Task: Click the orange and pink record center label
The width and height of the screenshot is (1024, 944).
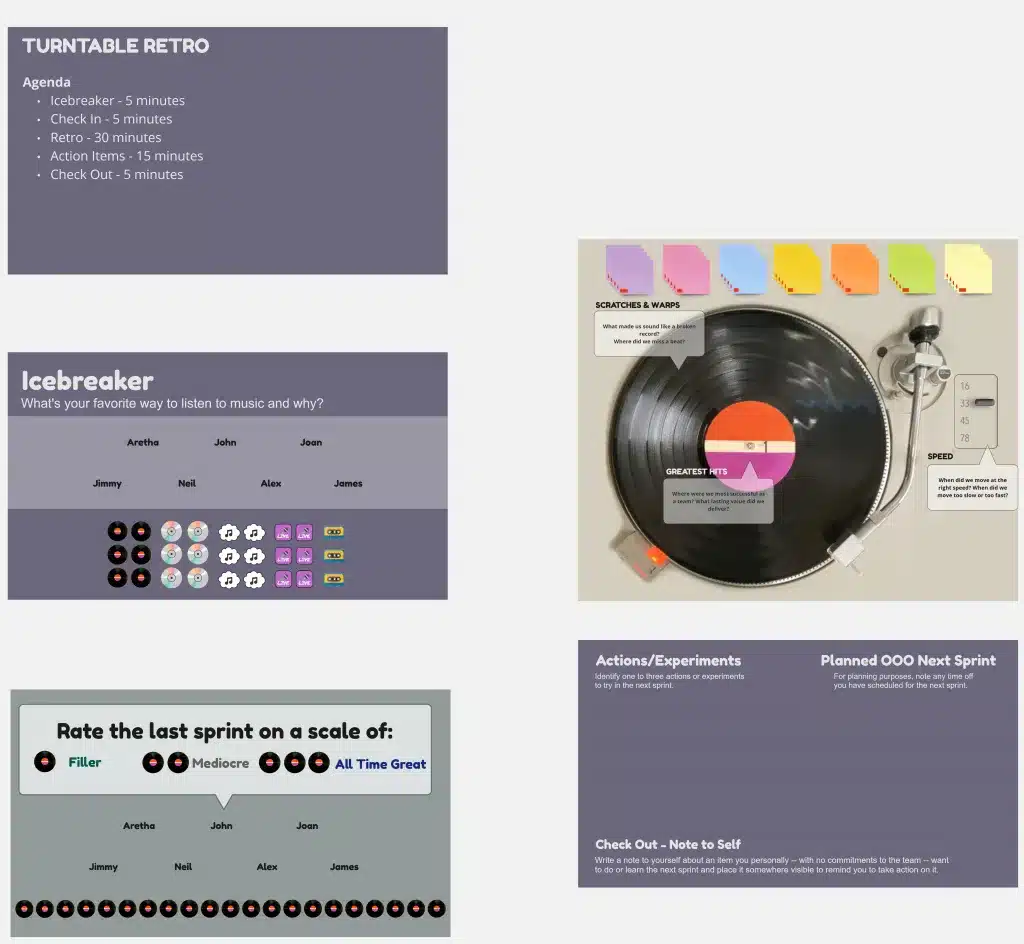Action: coord(750,446)
